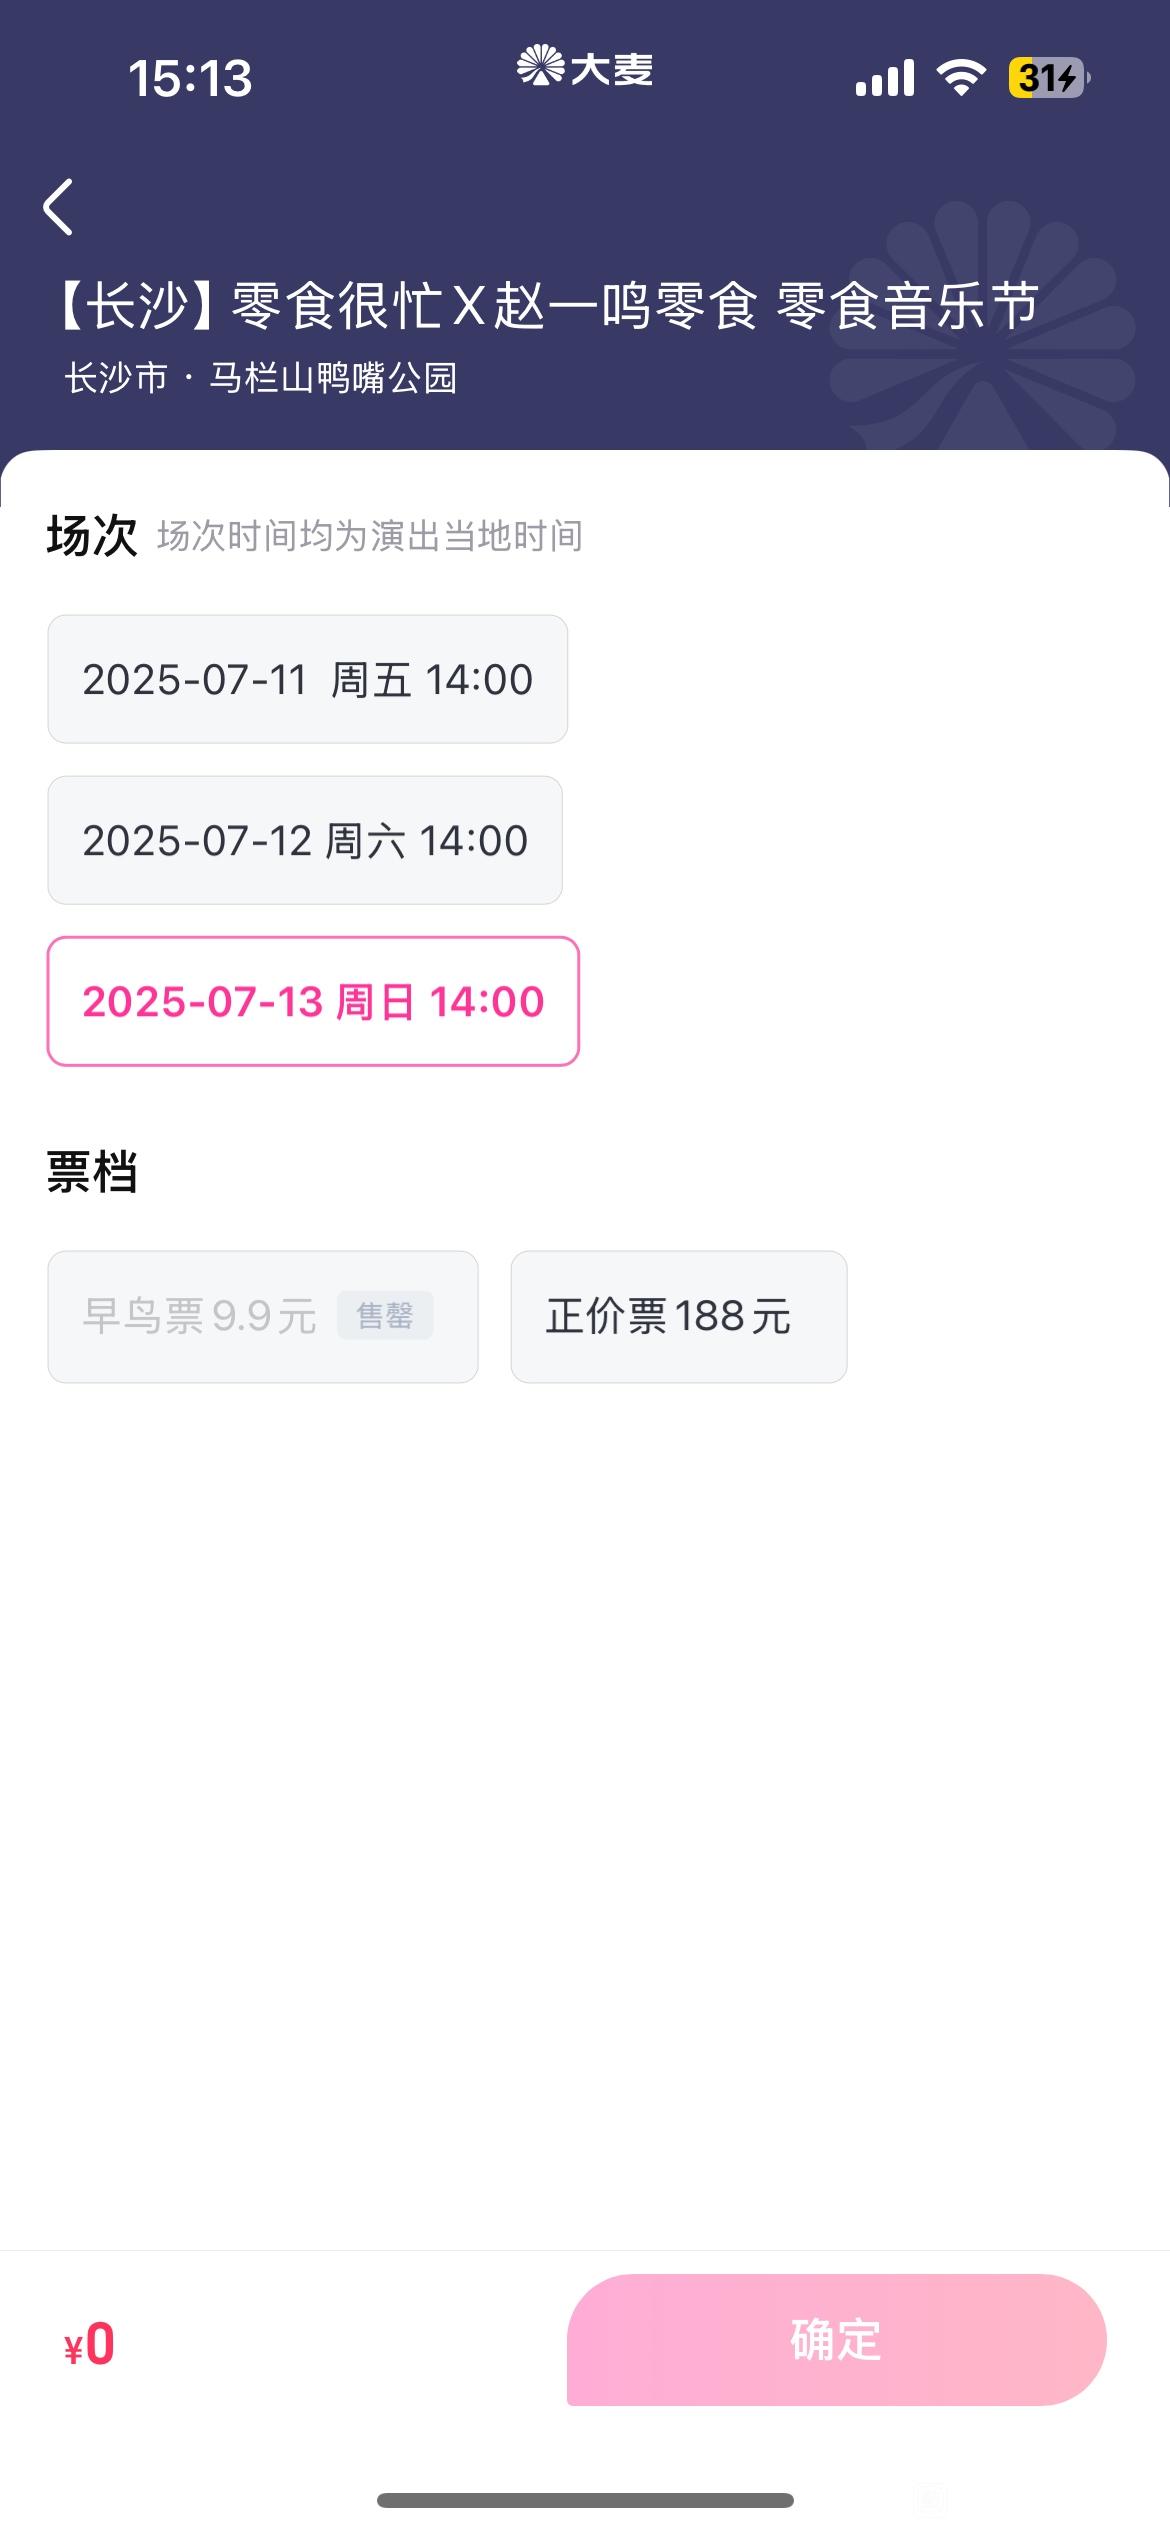
Task: Tap the ¥0 total price
Action: coord(89,2344)
